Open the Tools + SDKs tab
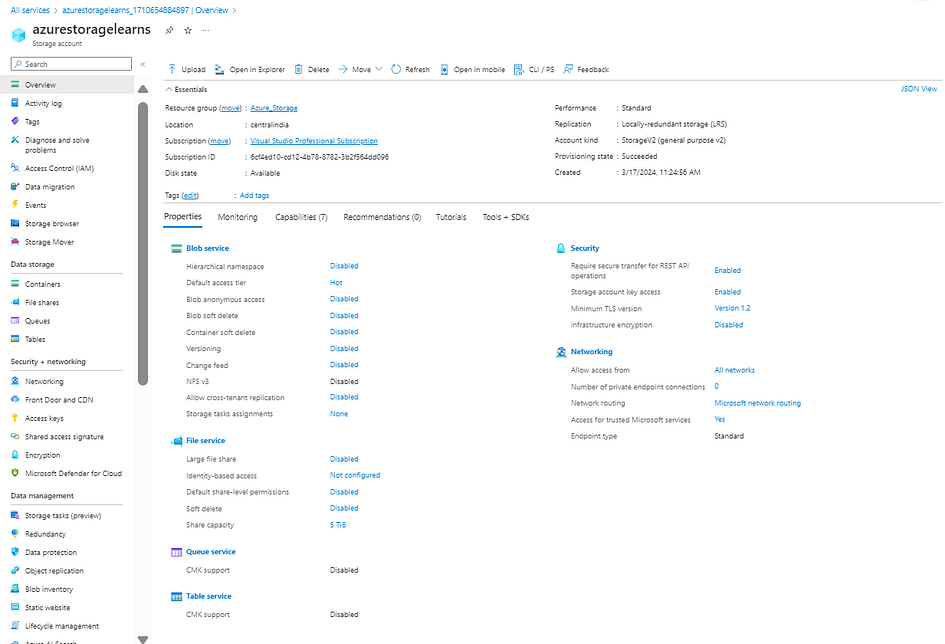 (x=506, y=217)
